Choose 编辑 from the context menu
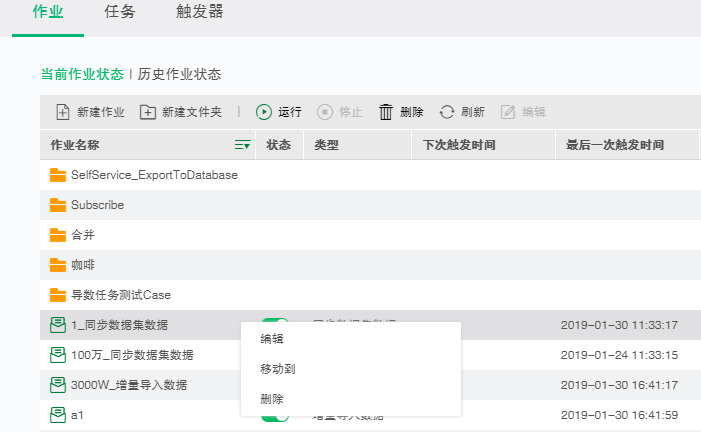The height and width of the screenshot is (432, 701). (x=271, y=338)
